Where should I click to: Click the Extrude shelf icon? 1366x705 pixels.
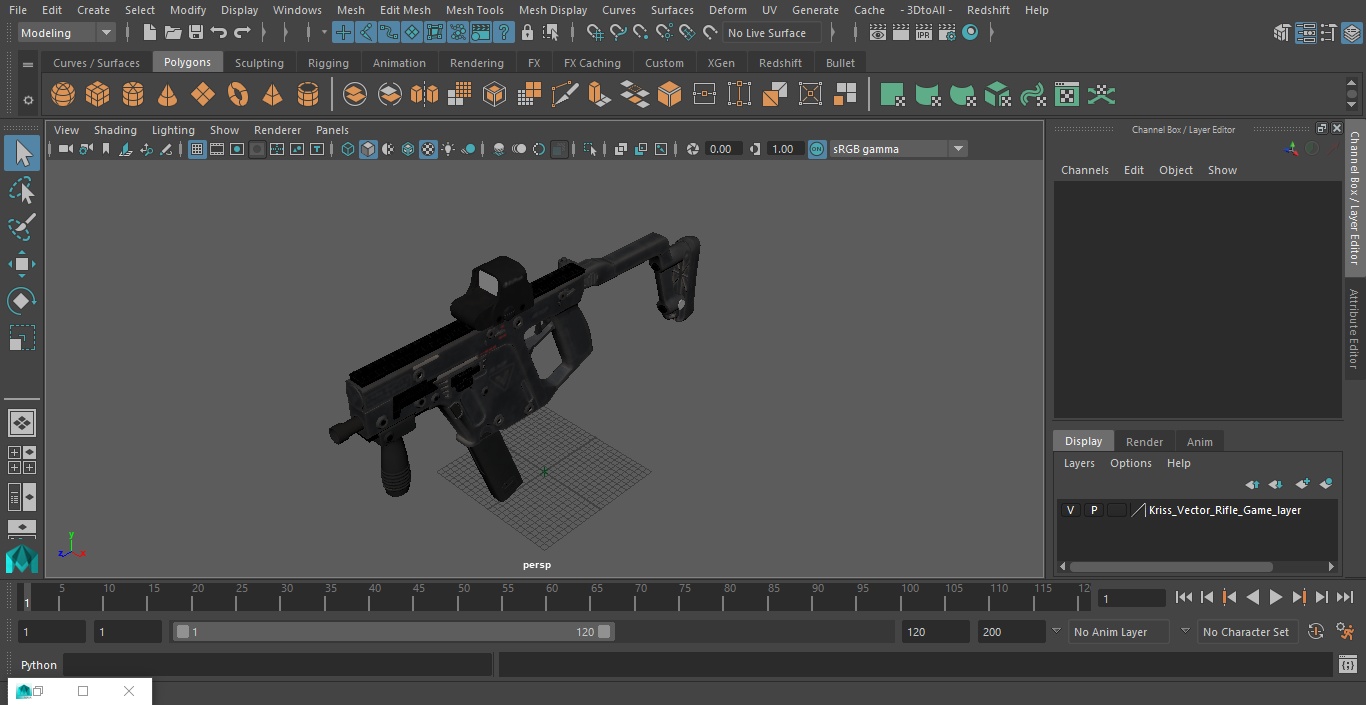pos(599,95)
